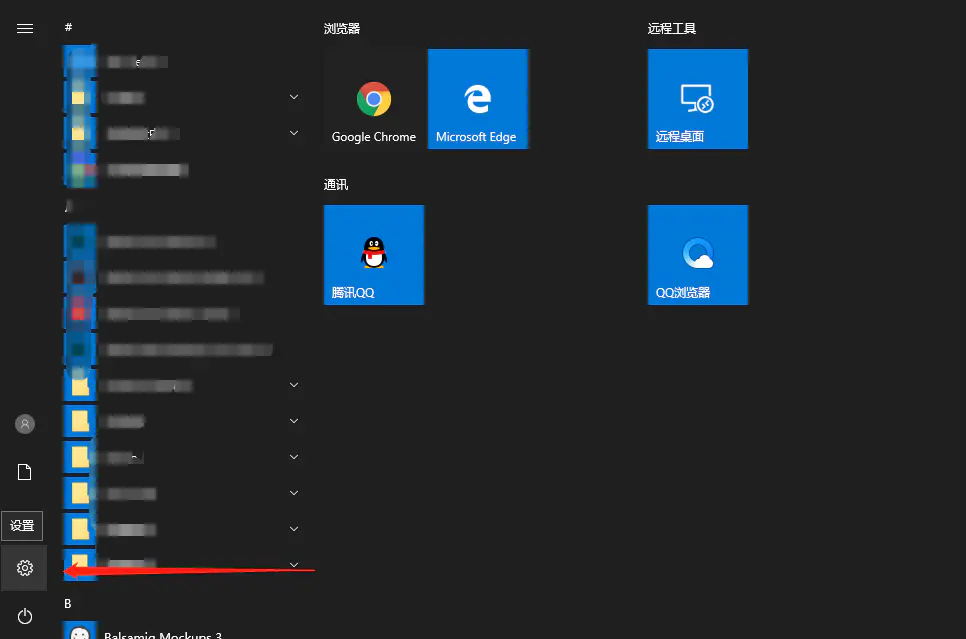Open the QQ浏览器 tile
The image size is (966, 639).
pyautogui.click(x=697, y=254)
